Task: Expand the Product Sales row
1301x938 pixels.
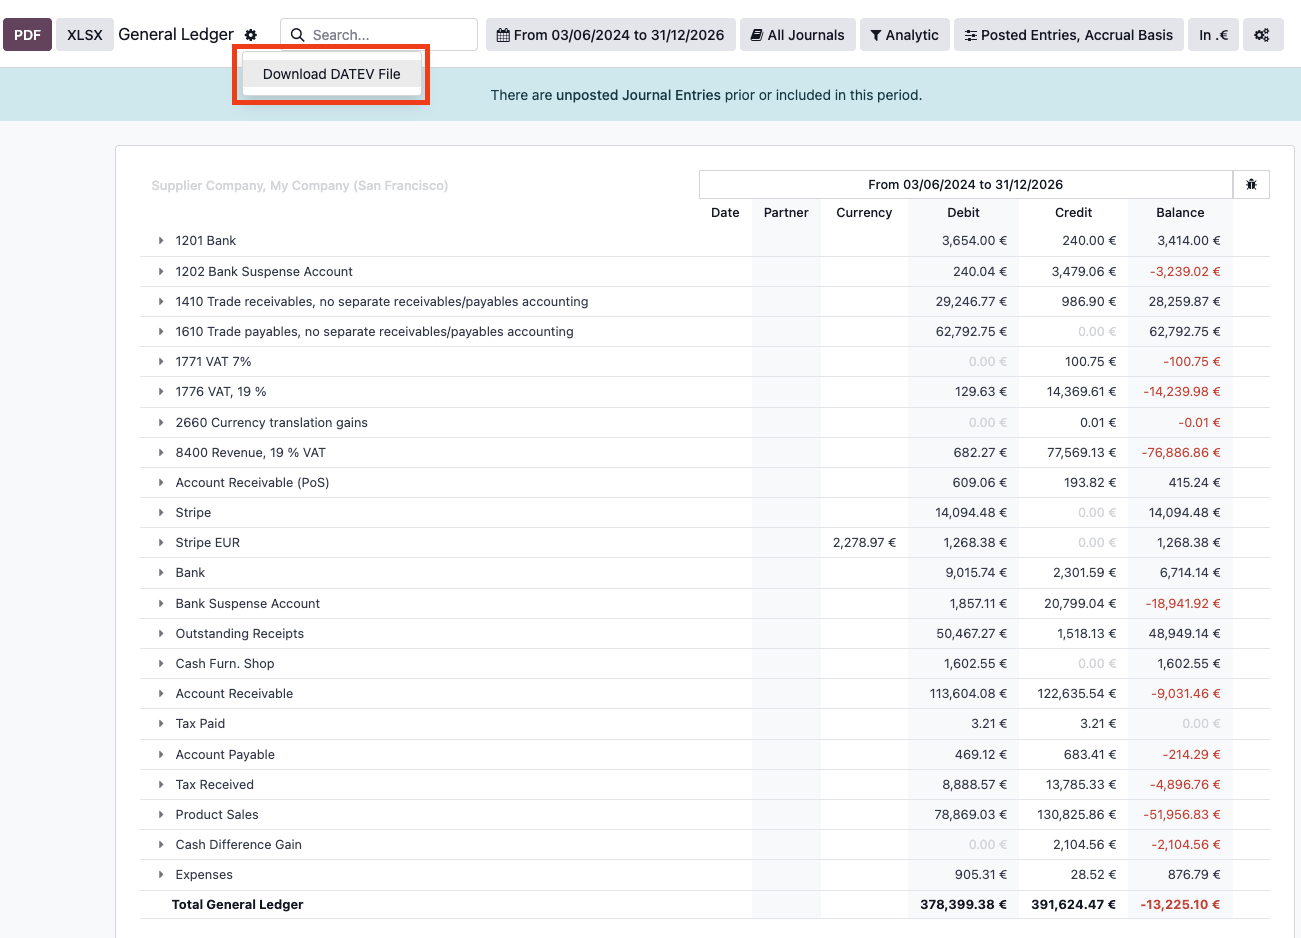Action: click(x=161, y=814)
